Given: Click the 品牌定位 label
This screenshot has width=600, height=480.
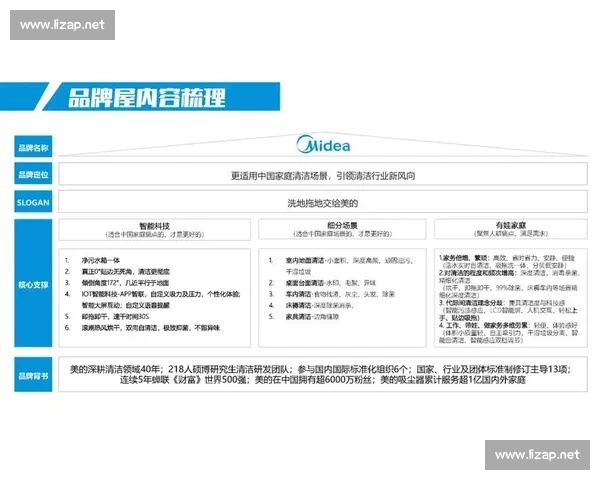Looking at the screenshot, I should pos(33,175).
